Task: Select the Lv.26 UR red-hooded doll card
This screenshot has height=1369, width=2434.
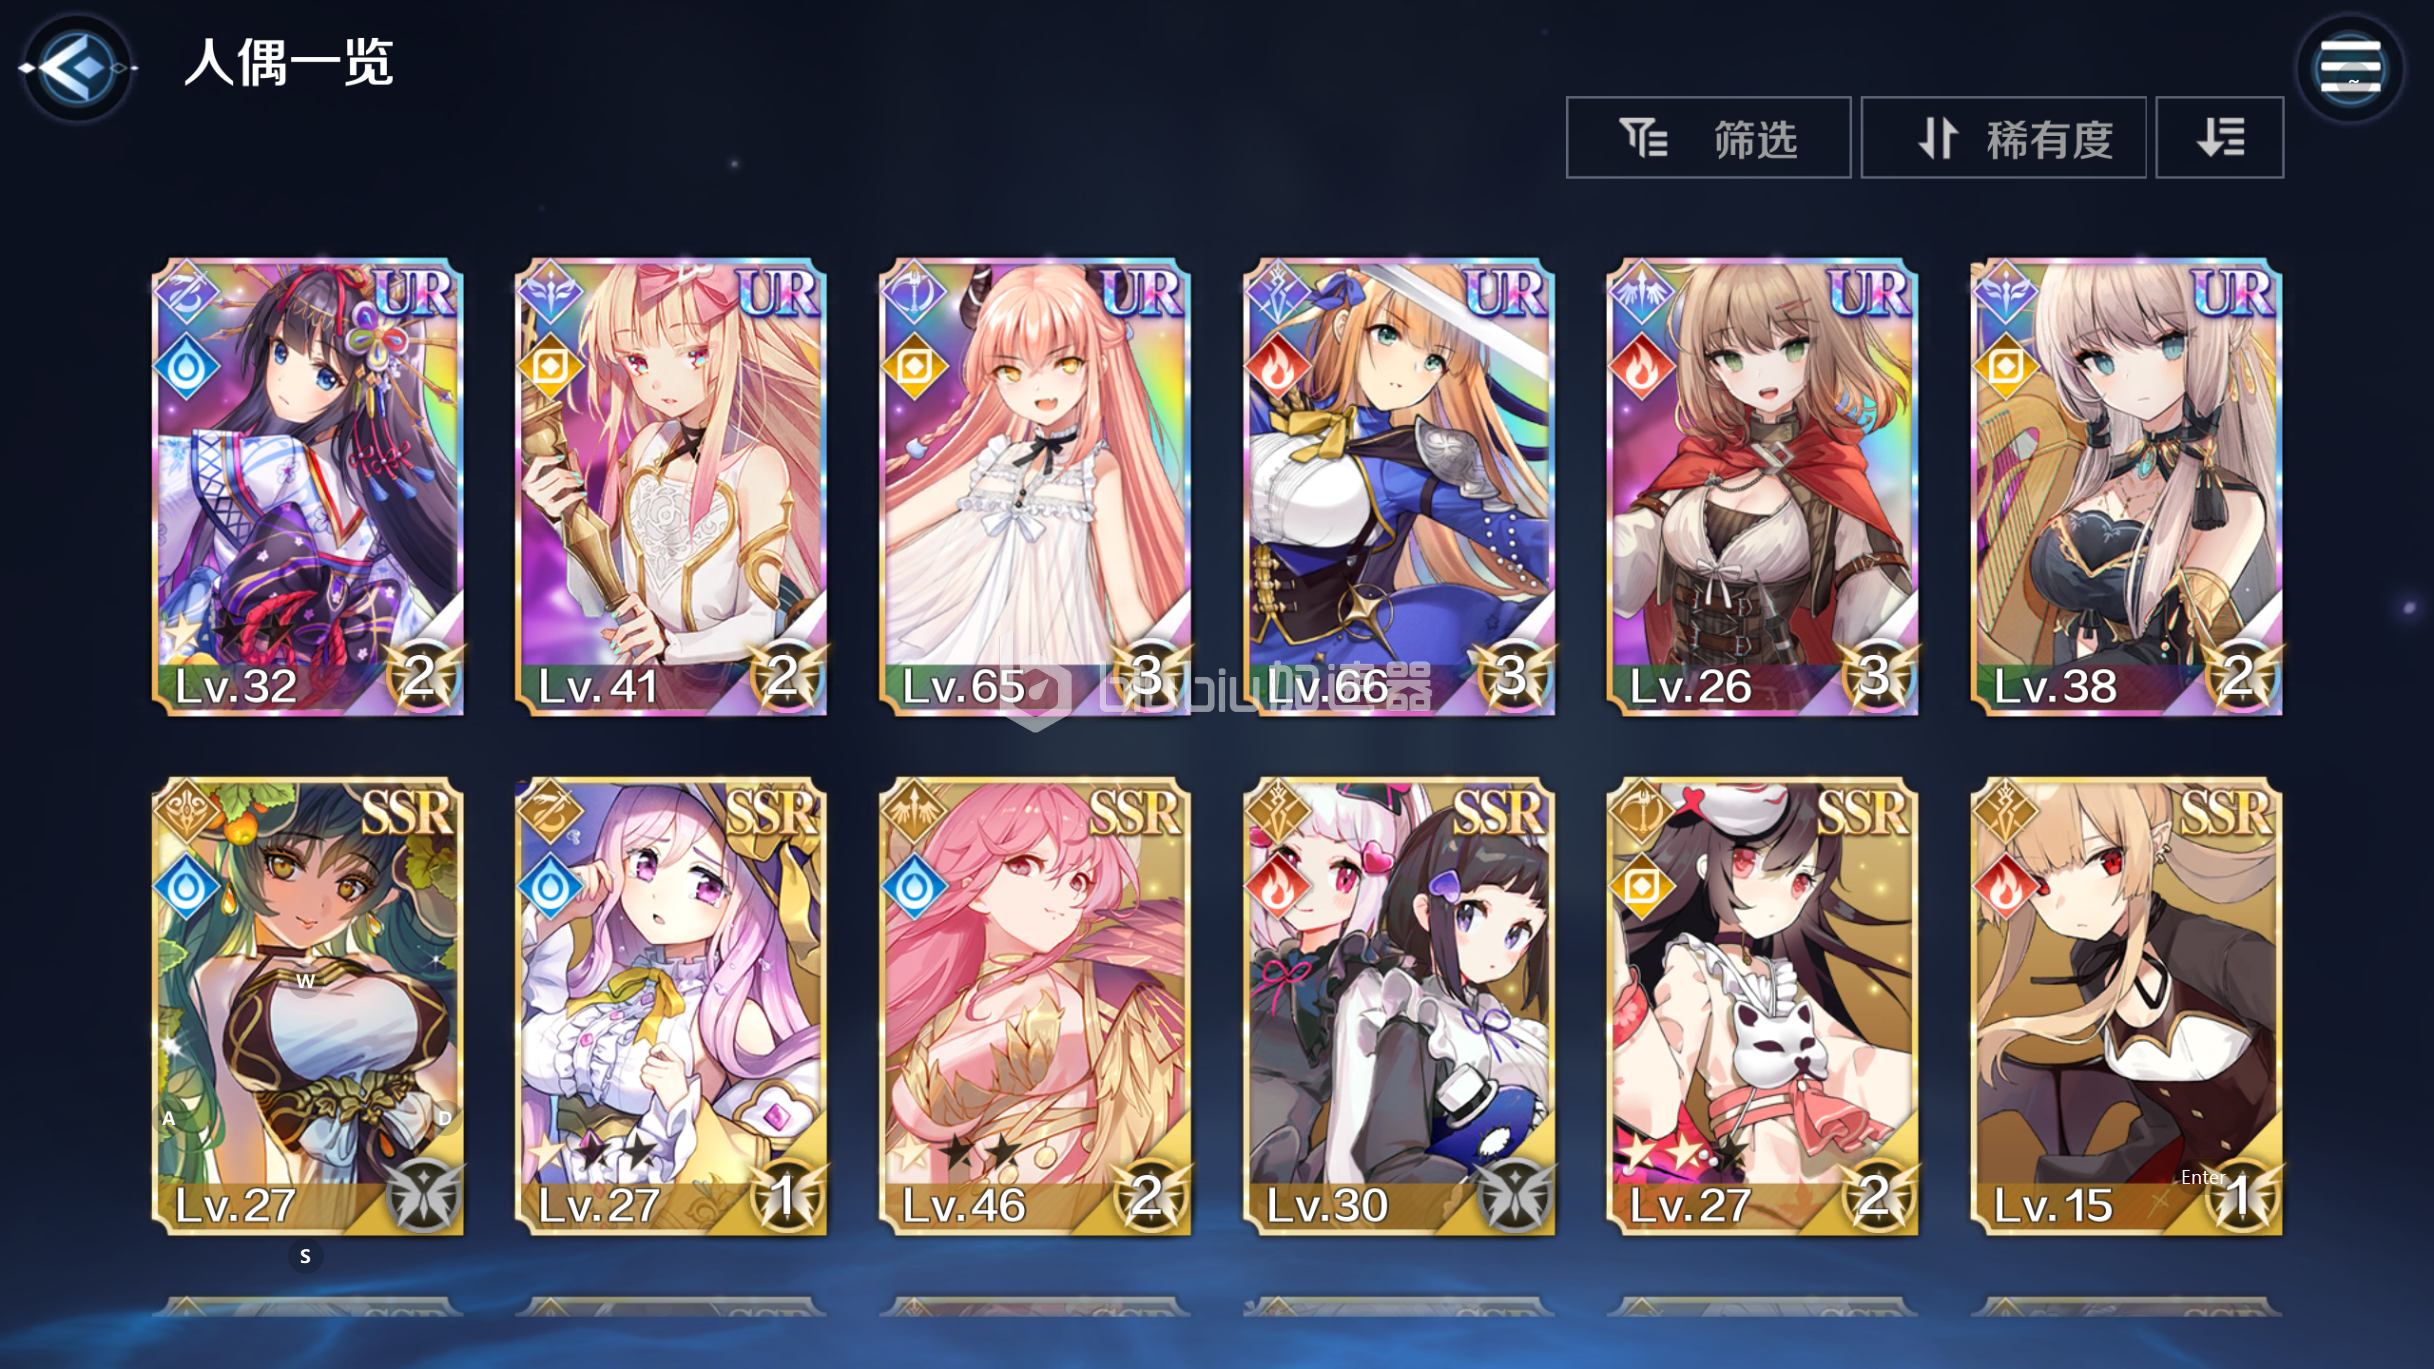Action: pyautogui.click(x=1762, y=487)
